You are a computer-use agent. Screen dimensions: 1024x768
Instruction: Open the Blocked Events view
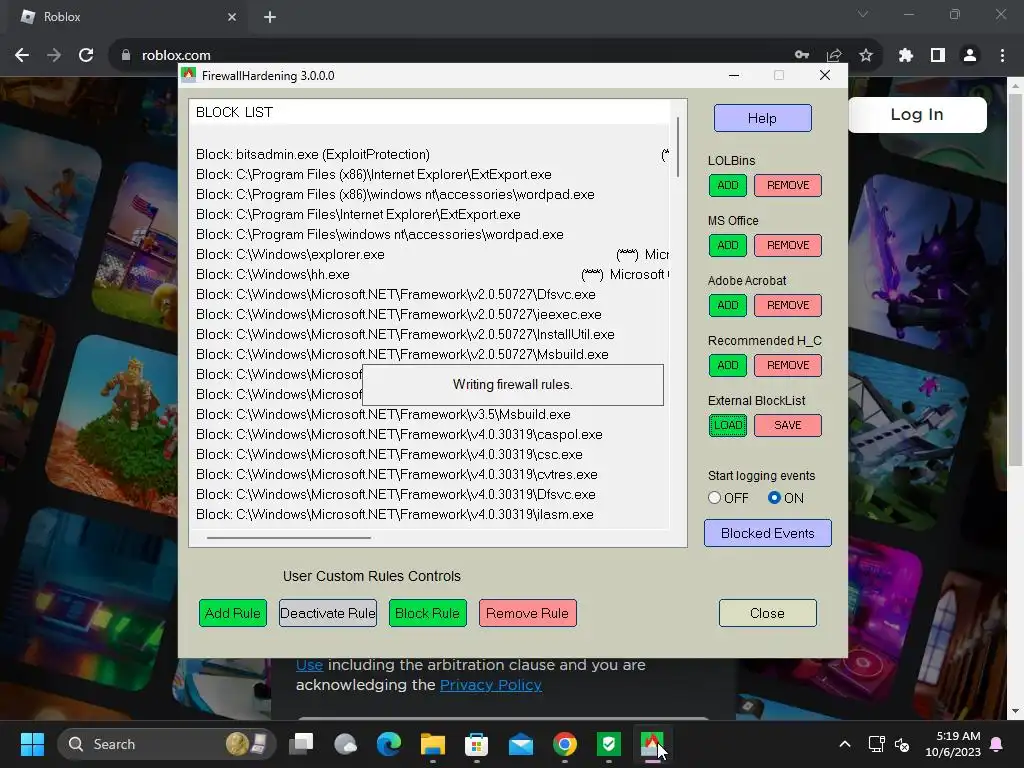[x=767, y=534]
